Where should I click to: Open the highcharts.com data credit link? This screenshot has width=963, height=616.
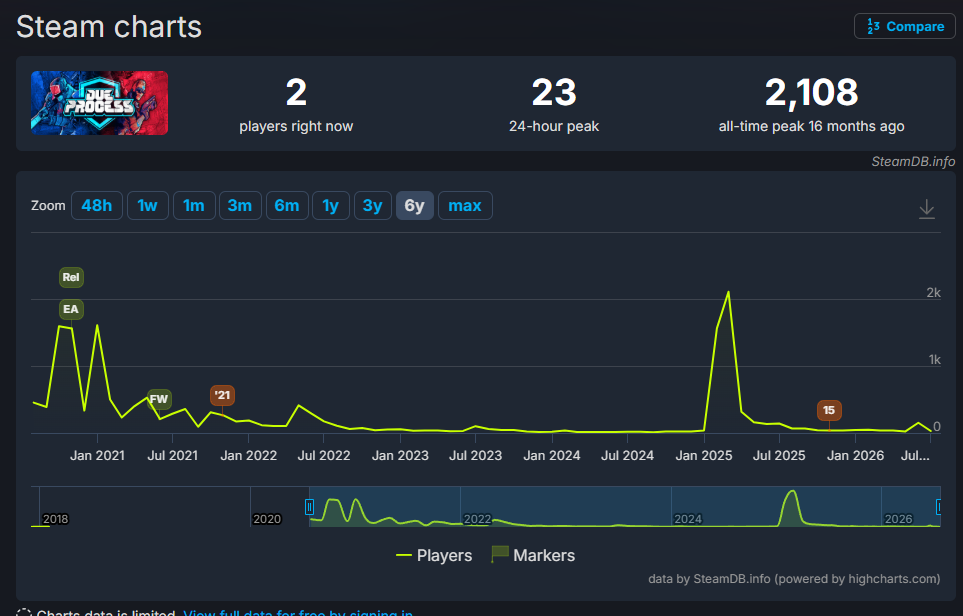click(794, 579)
